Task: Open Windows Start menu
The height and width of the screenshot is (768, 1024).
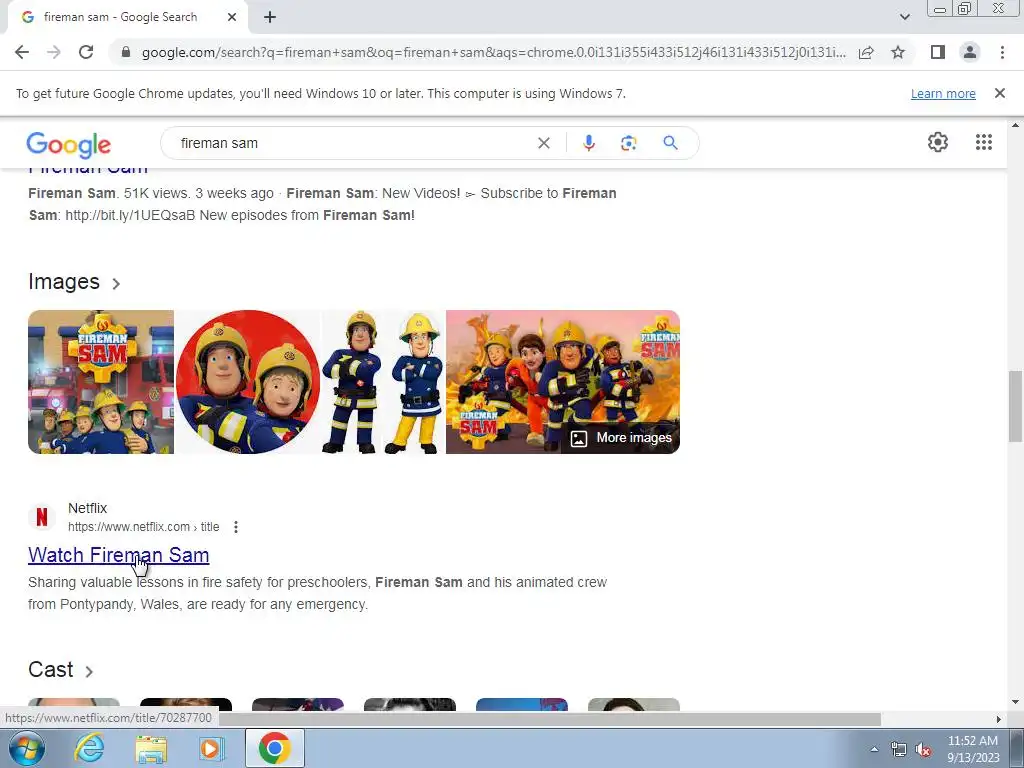Action: point(26,748)
